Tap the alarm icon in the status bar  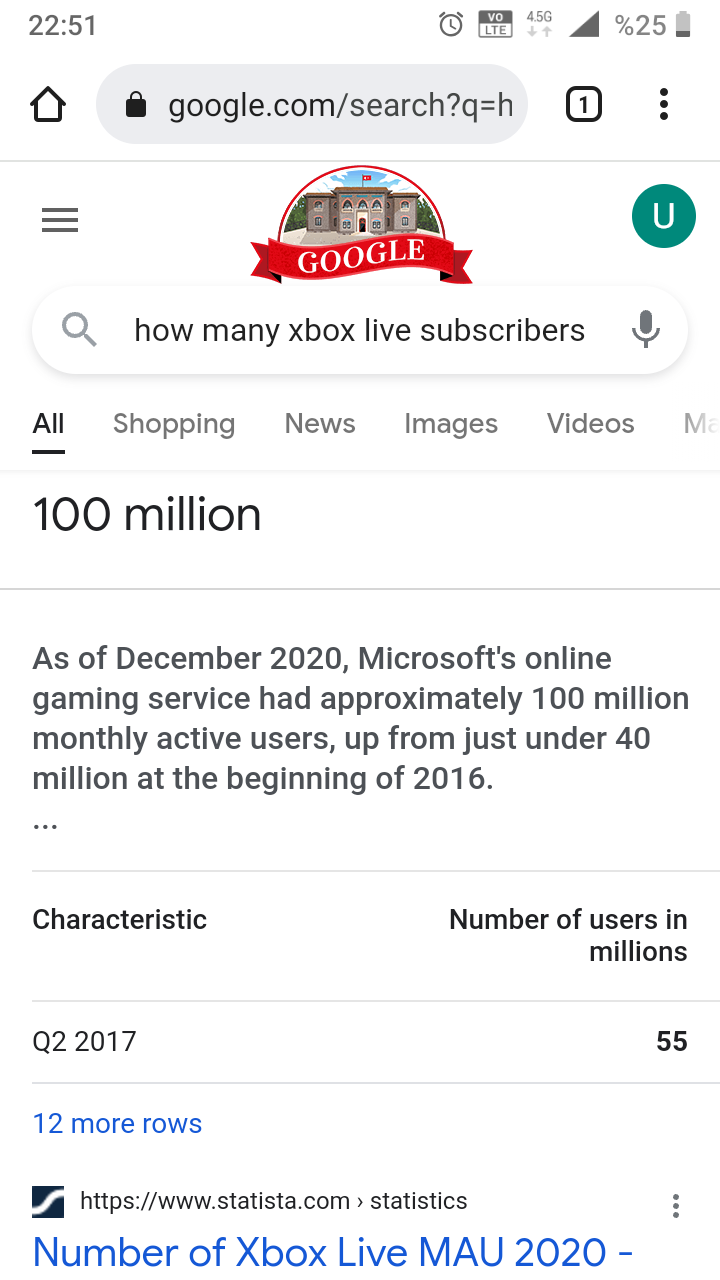tap(452, 24)
